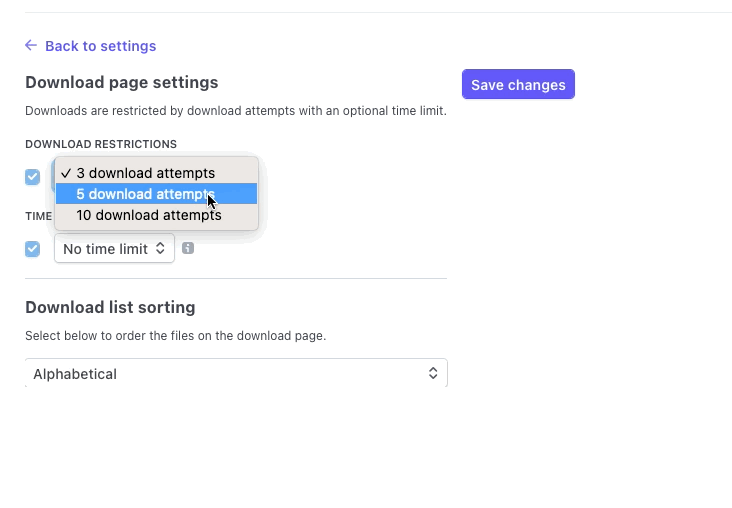
Task: Open the Back to settings link
Action: (x=100, y=46)
